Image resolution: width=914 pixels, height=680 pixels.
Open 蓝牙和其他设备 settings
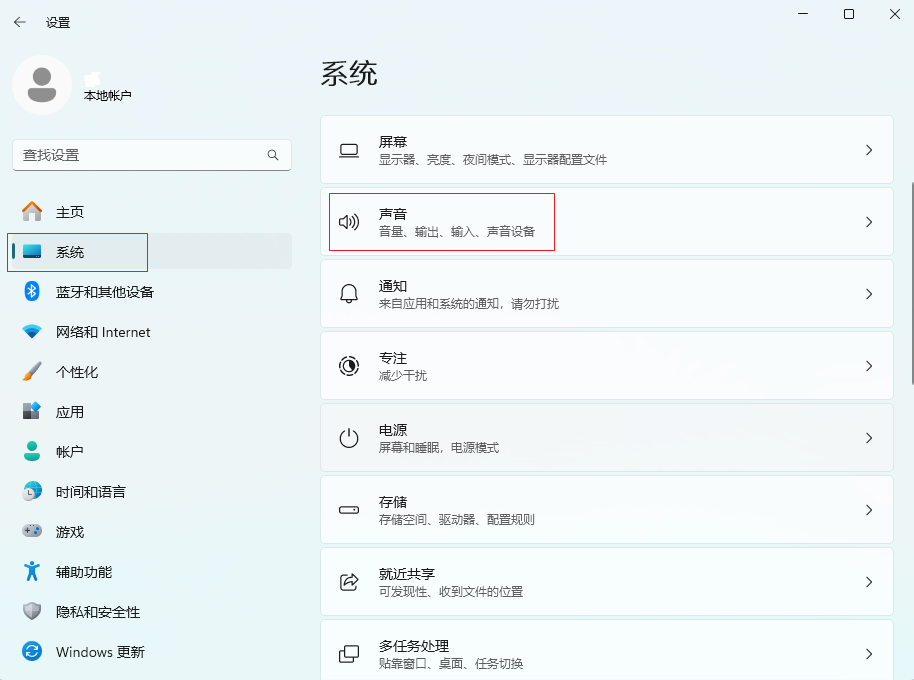[x=152, y=291]
